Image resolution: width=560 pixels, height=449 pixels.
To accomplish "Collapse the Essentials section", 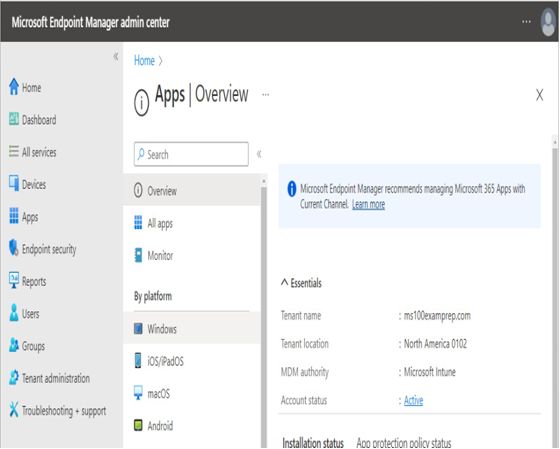I will click(284, 282).
